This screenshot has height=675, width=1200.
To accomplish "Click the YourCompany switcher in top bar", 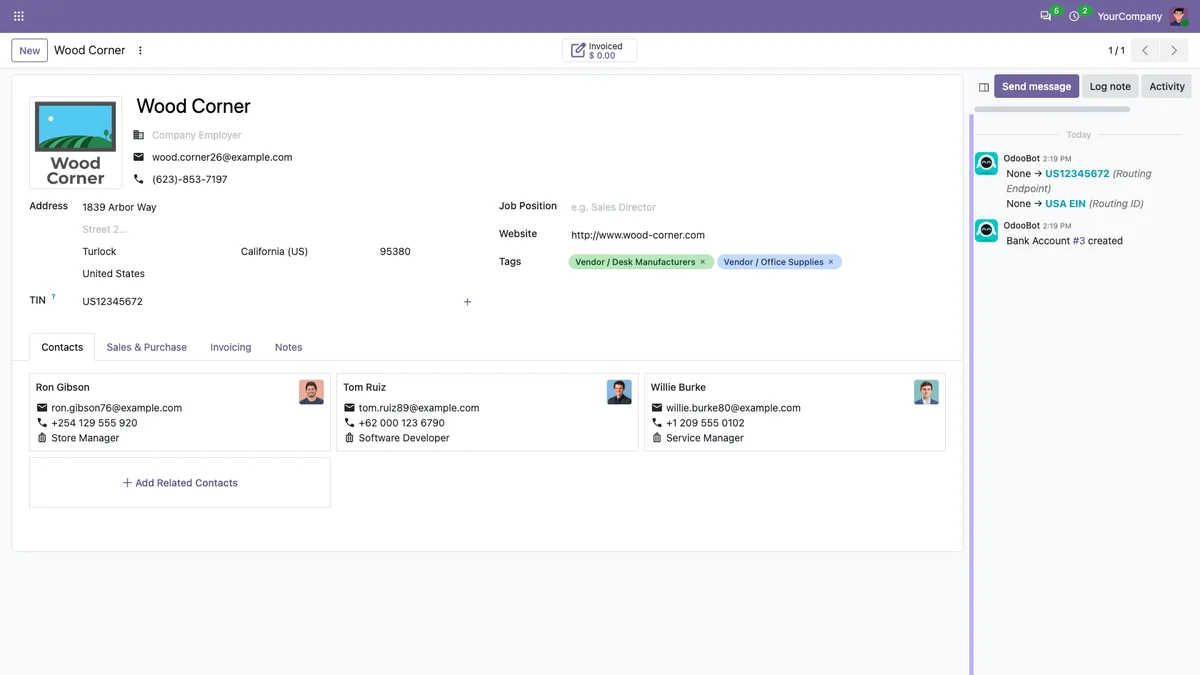I will [1129, 16].
